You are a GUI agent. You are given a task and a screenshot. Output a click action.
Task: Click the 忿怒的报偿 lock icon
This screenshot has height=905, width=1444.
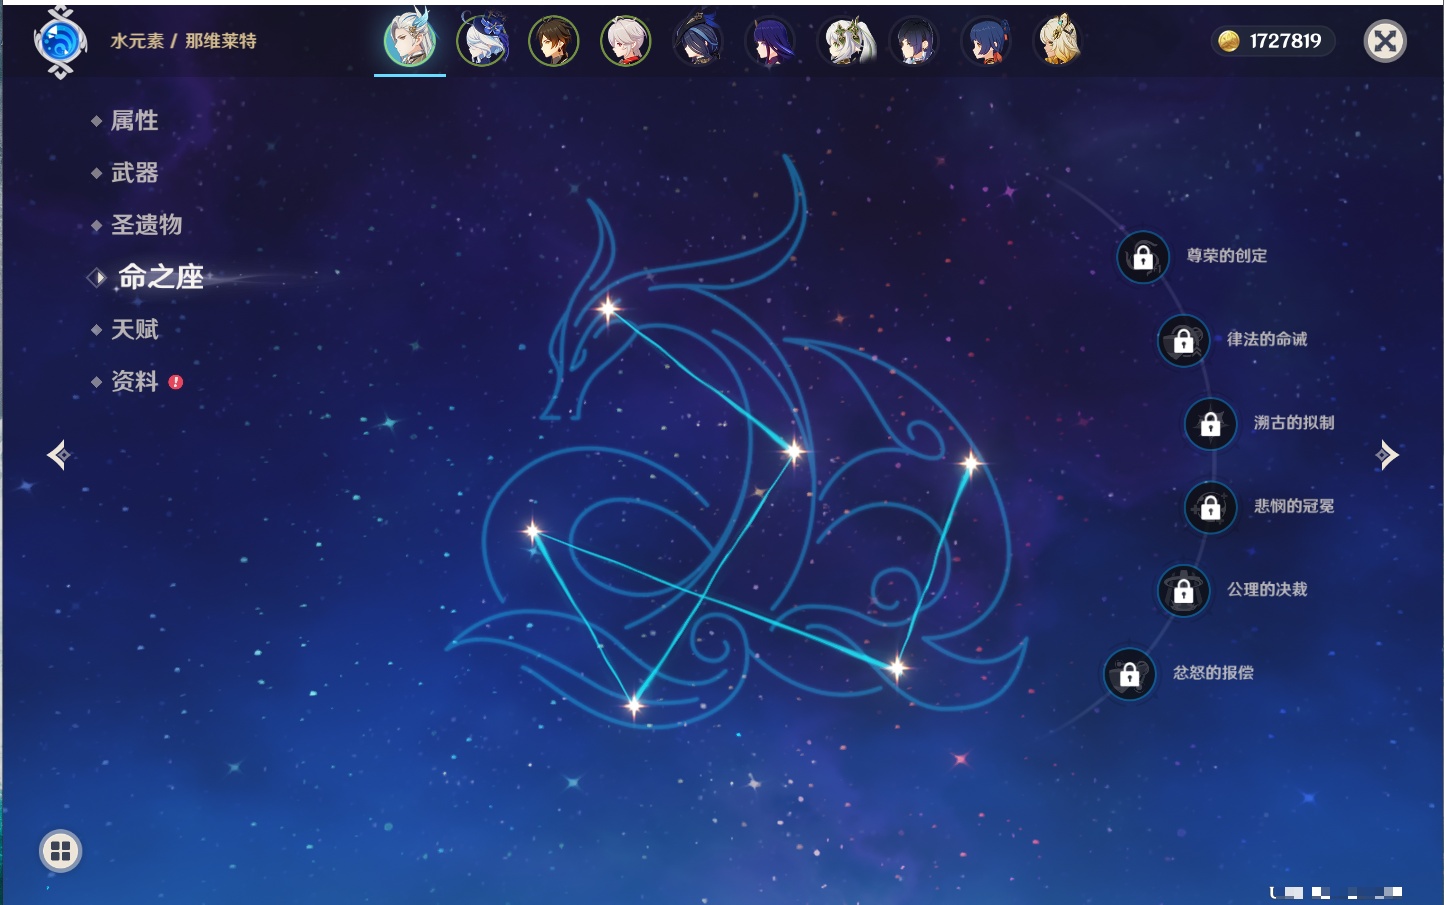click(x=1130, y=674)
